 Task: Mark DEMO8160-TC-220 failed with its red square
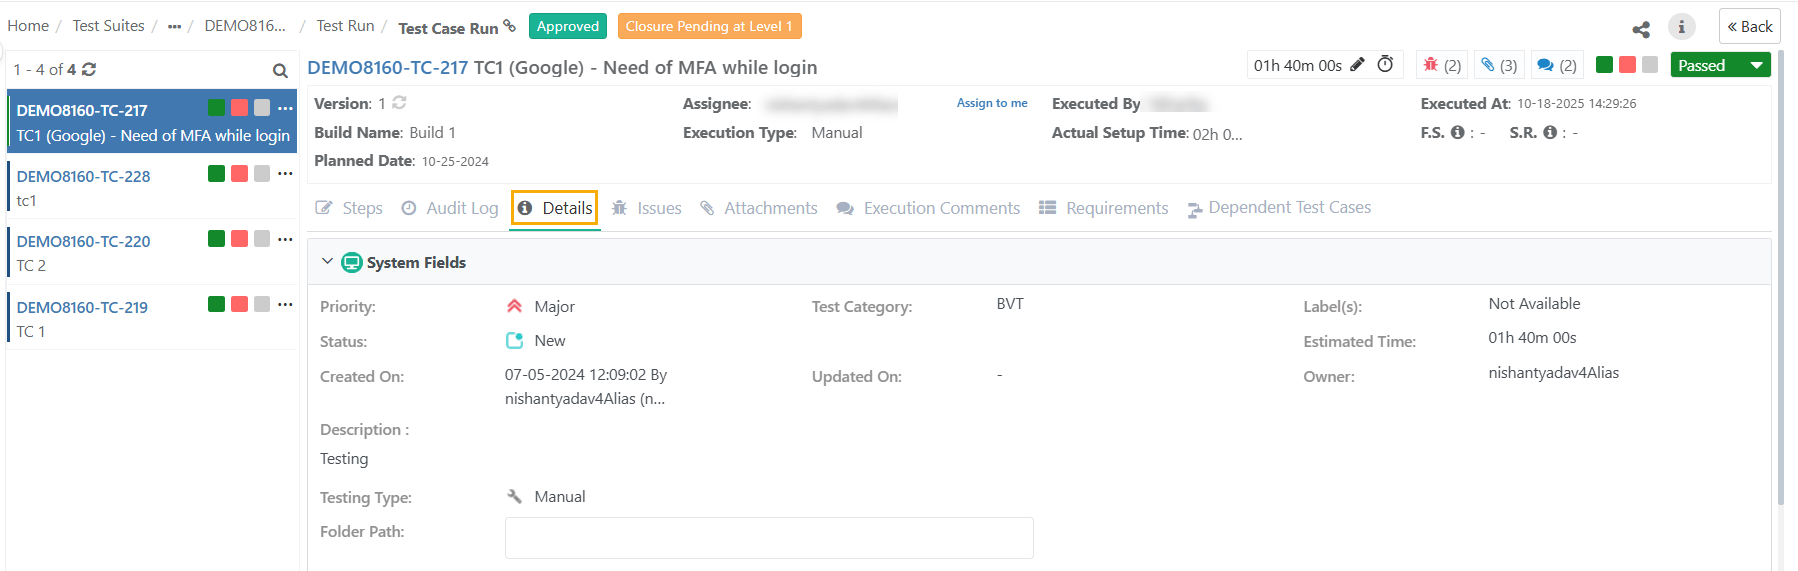(x=239, y=239)
